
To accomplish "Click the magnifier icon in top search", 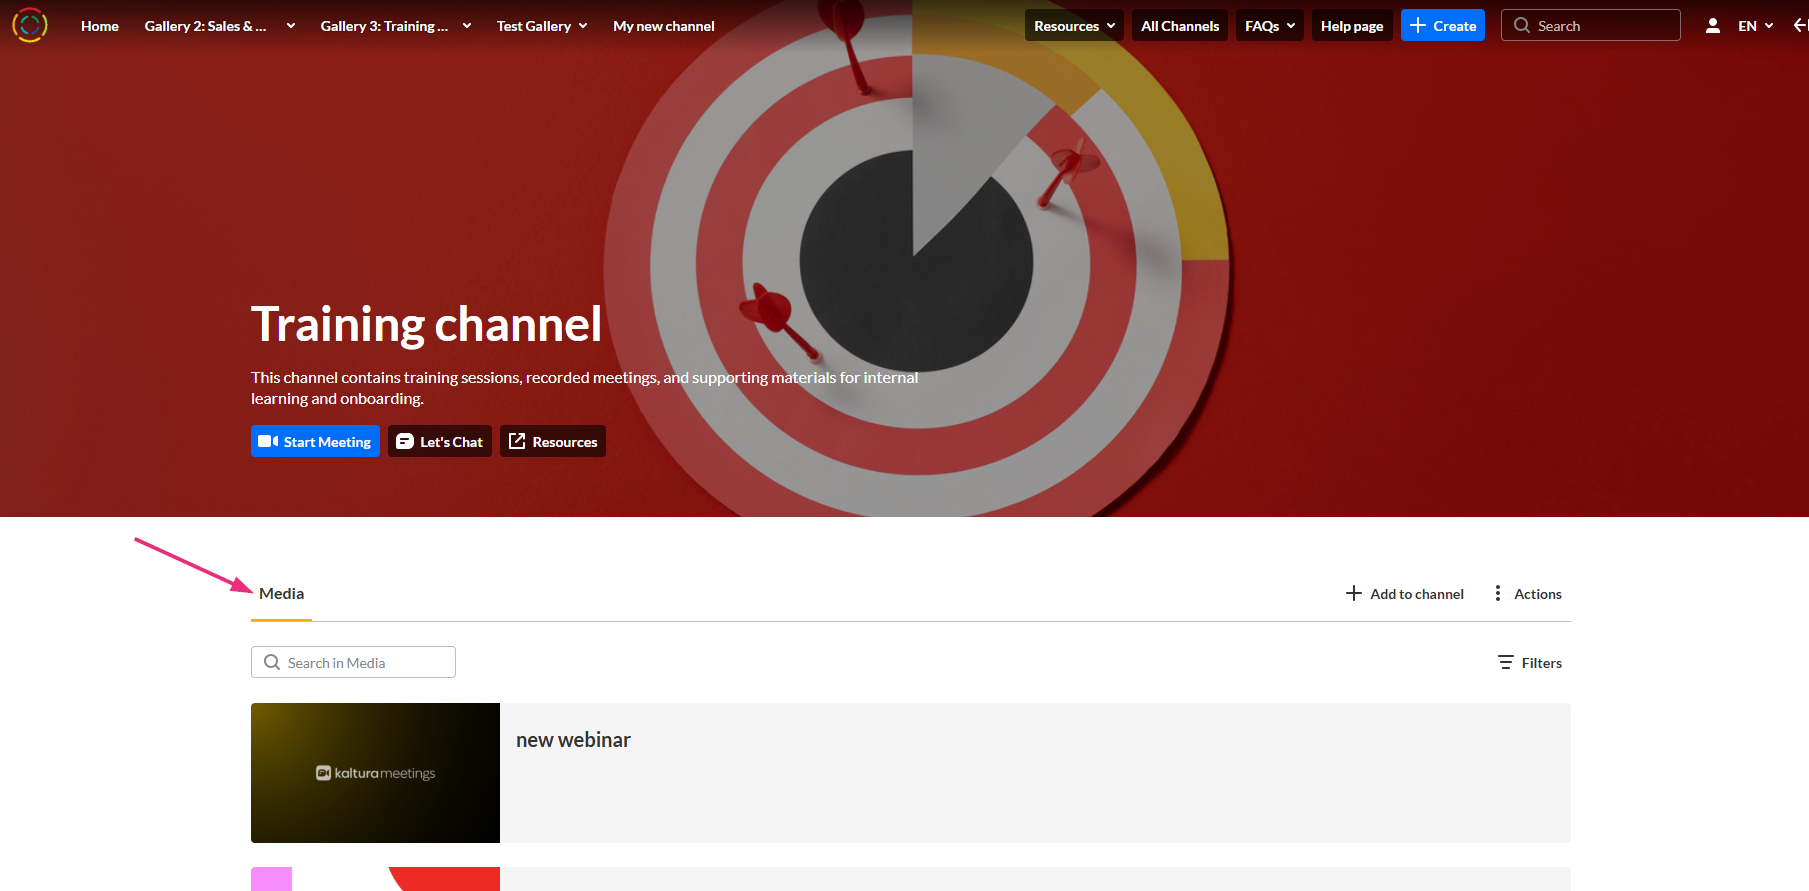I will pos(1522,26).
